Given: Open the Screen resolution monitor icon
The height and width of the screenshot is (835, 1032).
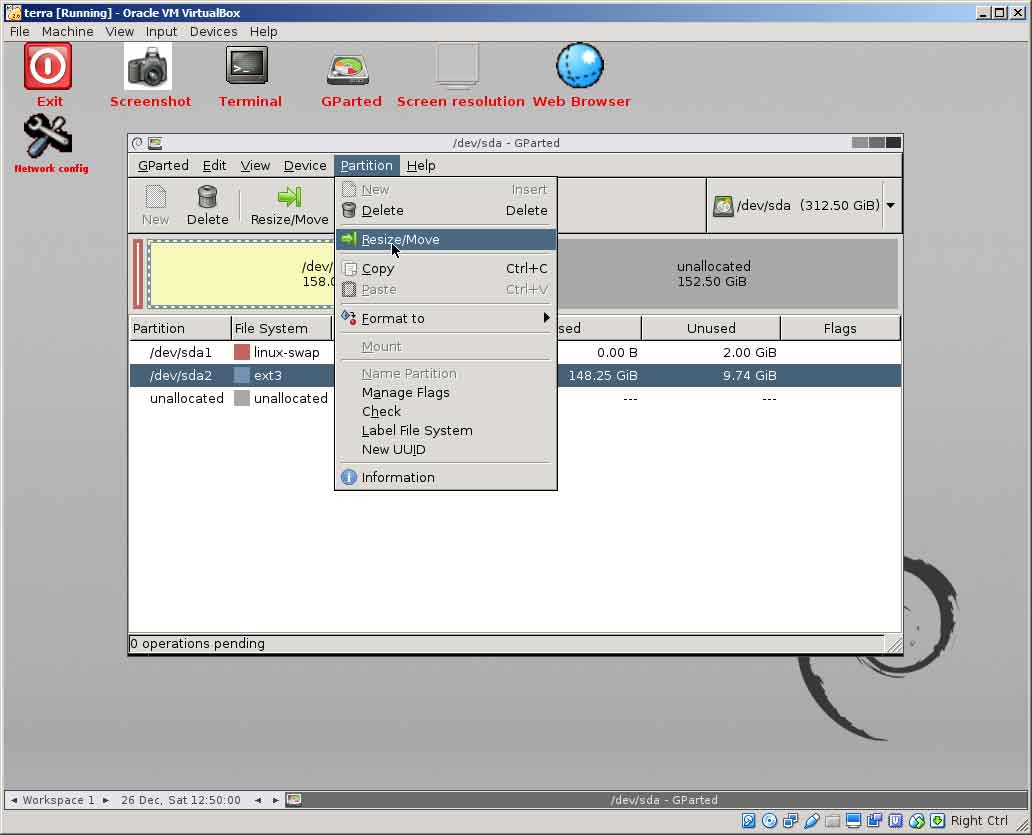Looking at the screenshot, I should 457,66.
